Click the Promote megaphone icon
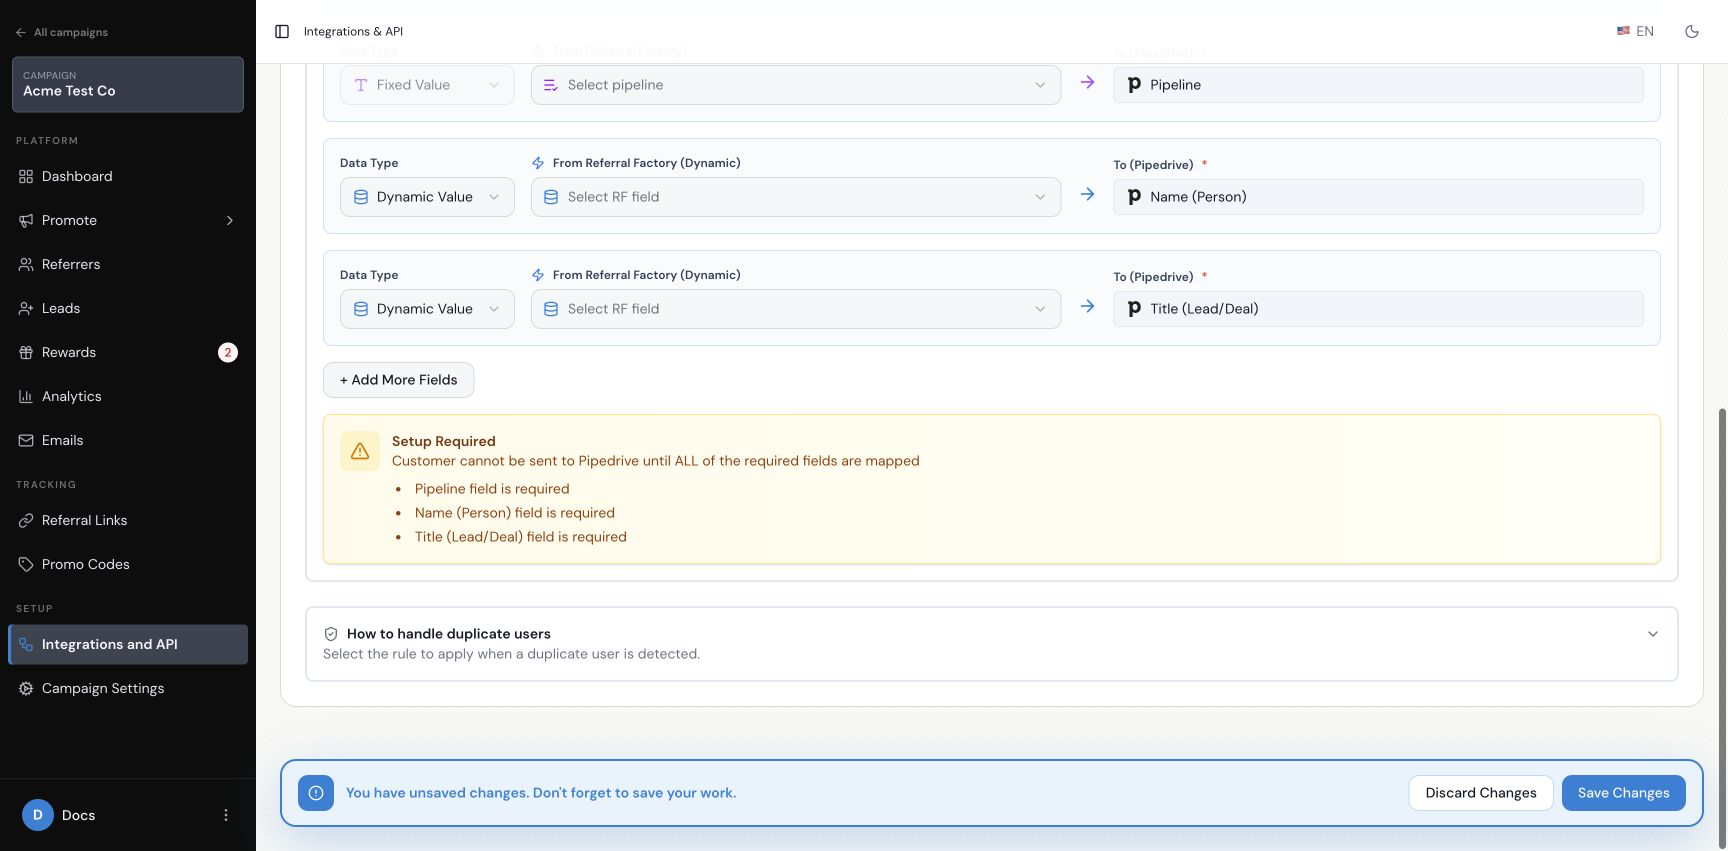The image size is (1728, 851). (x=26, y=220)
